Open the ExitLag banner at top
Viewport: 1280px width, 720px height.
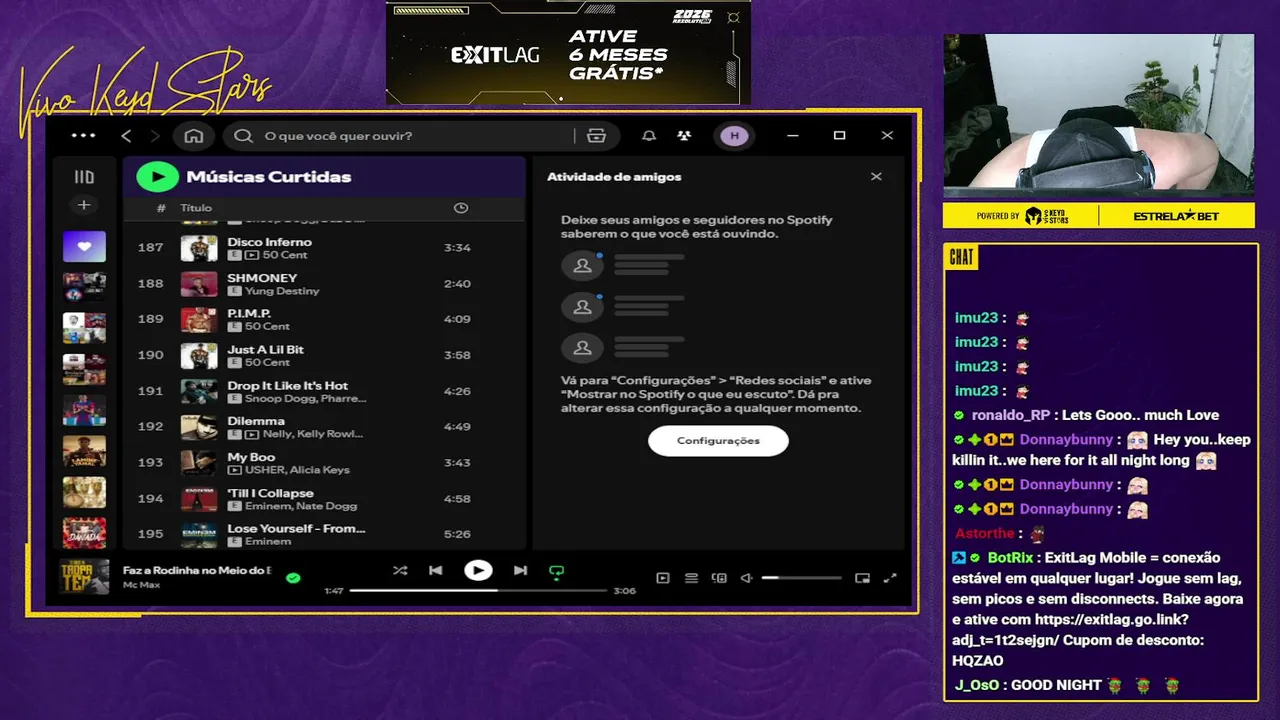point(568,53)
